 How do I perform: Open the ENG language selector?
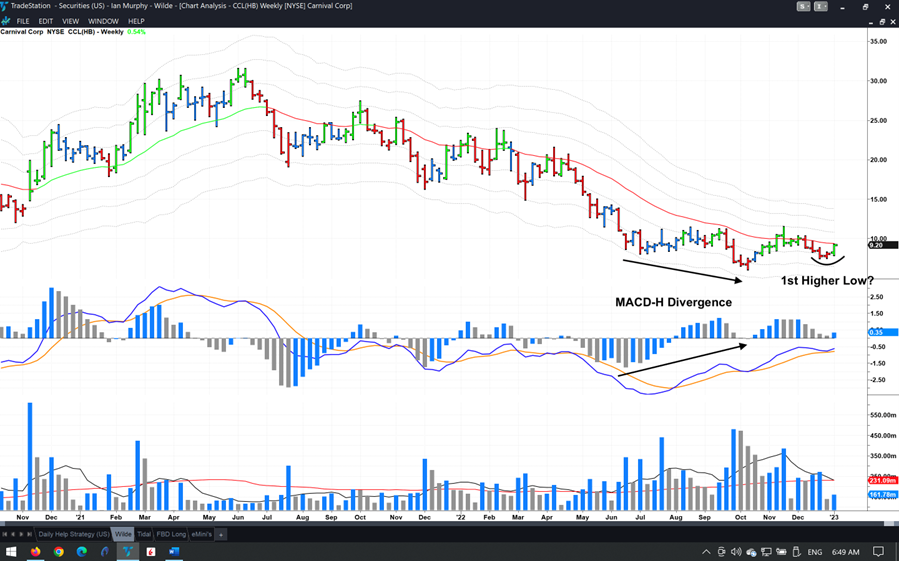pyautogui.click(x=815, y=552)
